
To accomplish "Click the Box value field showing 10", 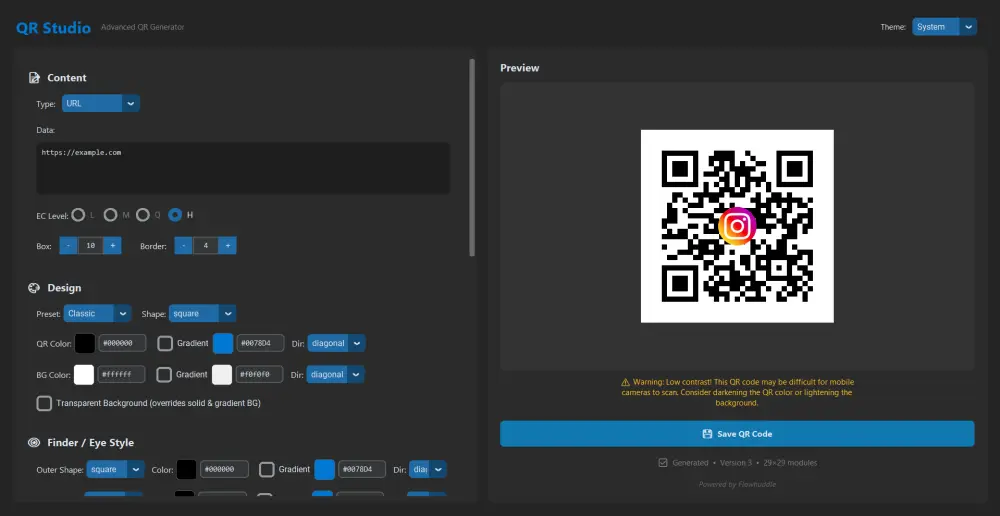I will 91,246.
